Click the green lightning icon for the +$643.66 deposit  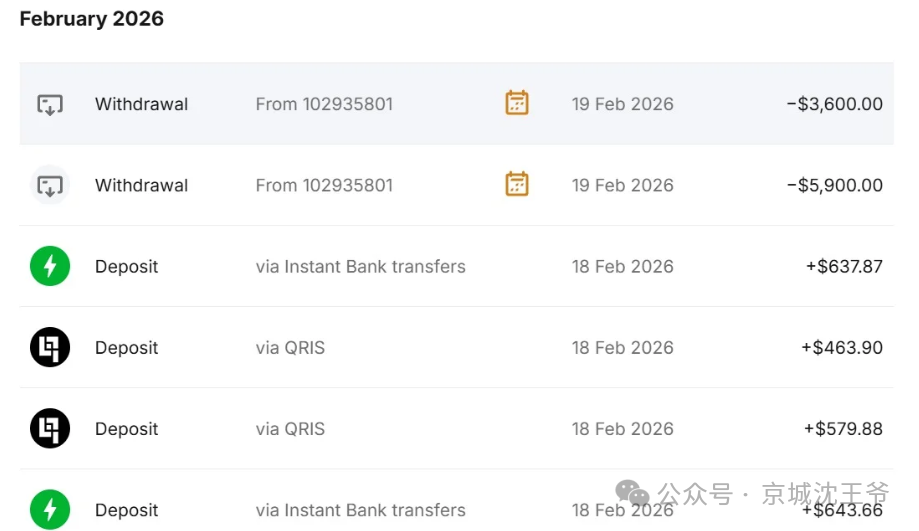[x=50, y=509]
